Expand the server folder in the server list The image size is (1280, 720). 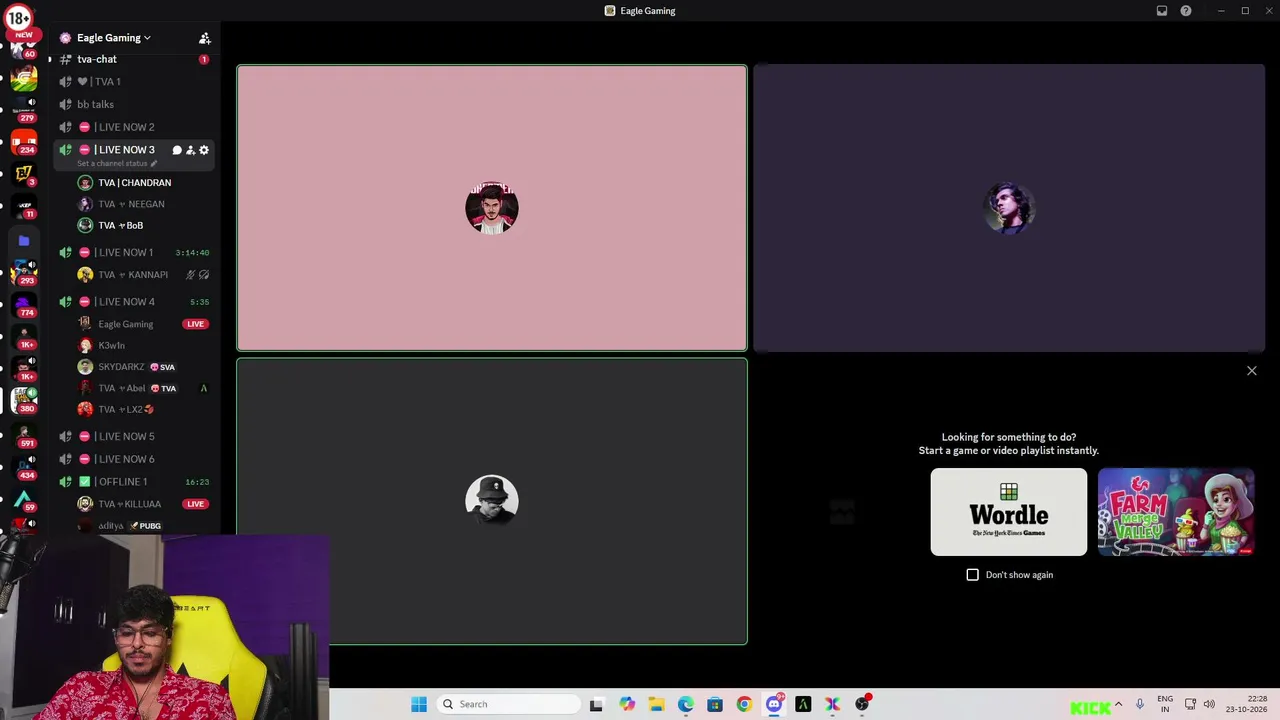[x=24, y=240]
